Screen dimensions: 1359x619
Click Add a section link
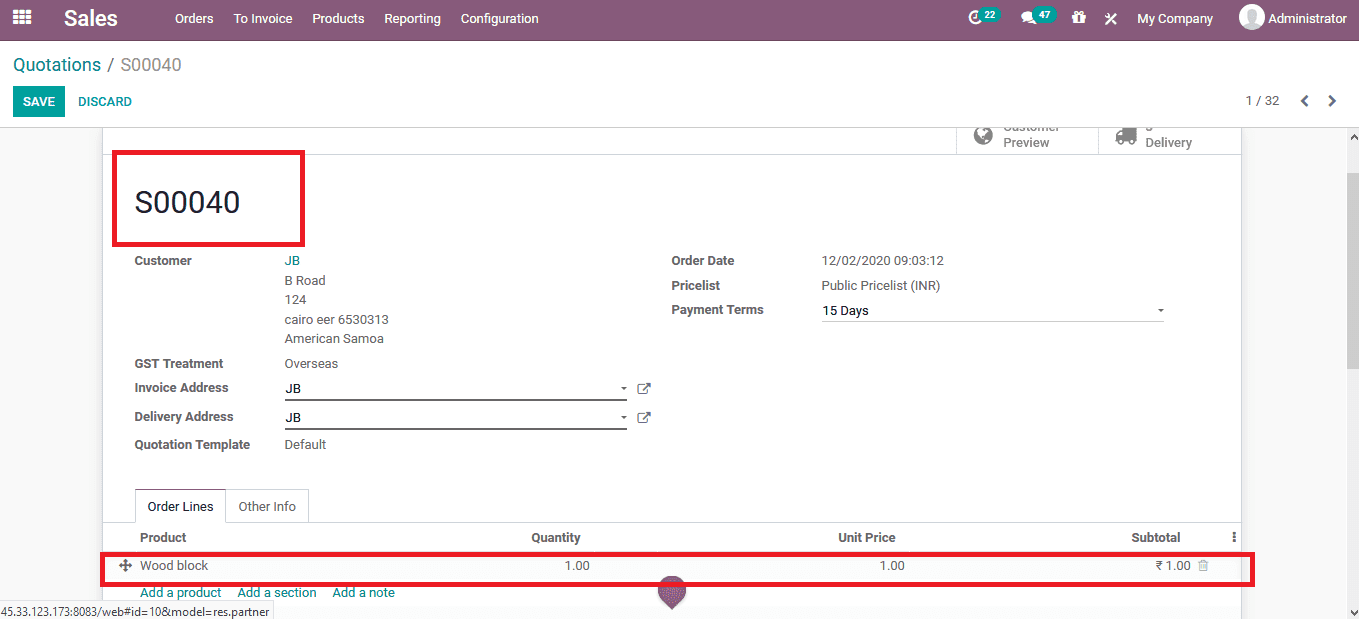pos(277,593)
